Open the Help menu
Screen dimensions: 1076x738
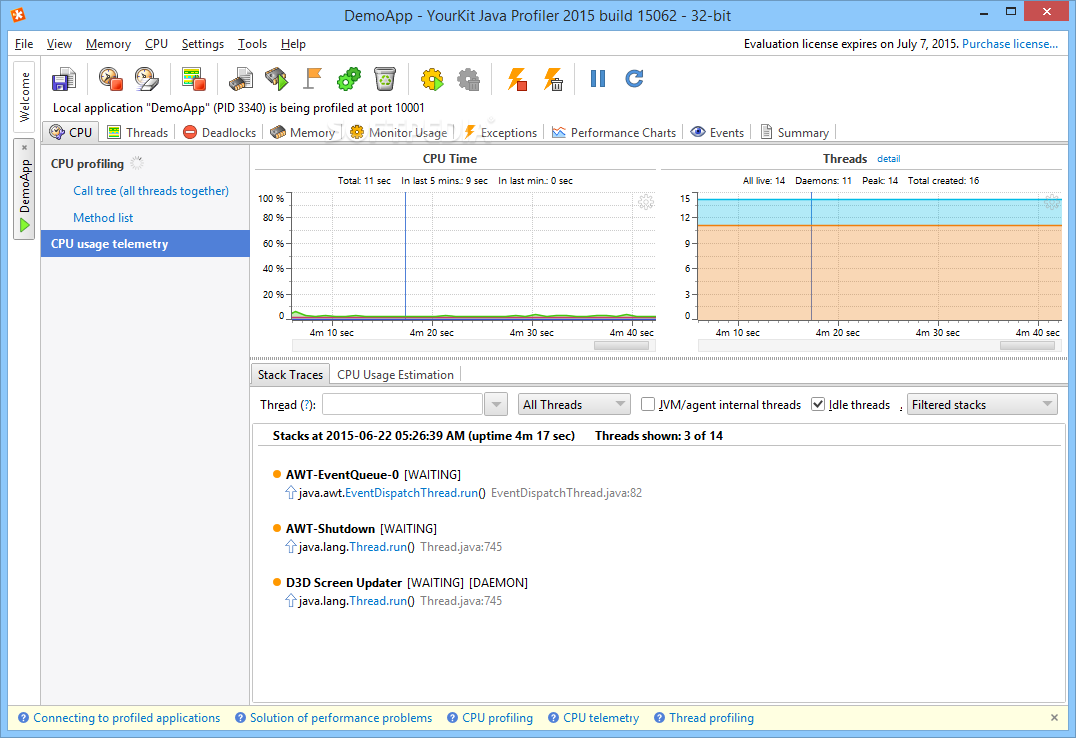coord(293,44)
